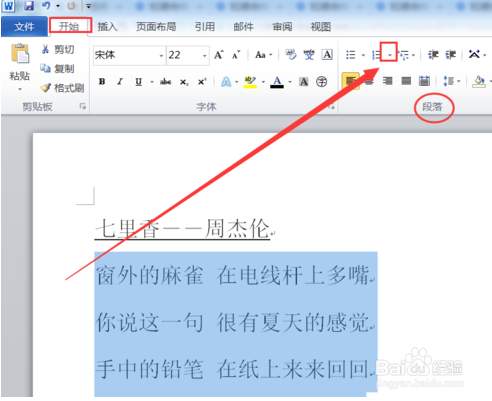Open the Bullets library dropdown arrow
Screen dimensions: 492x401
(x=363, y=55)
